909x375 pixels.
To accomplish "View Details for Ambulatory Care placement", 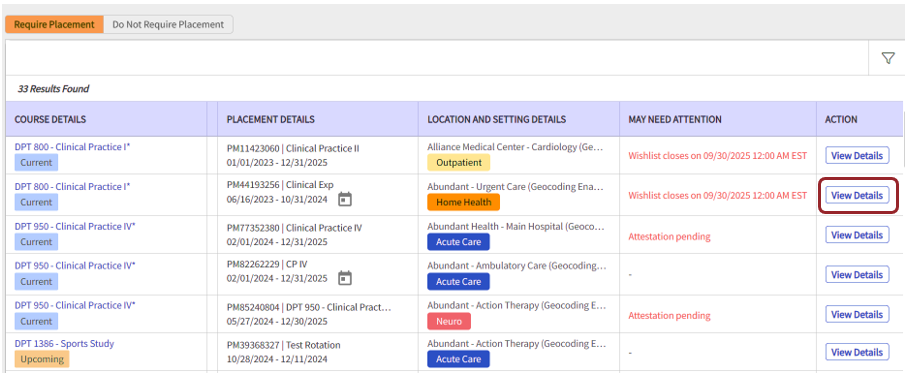I will tap(857, 275).
